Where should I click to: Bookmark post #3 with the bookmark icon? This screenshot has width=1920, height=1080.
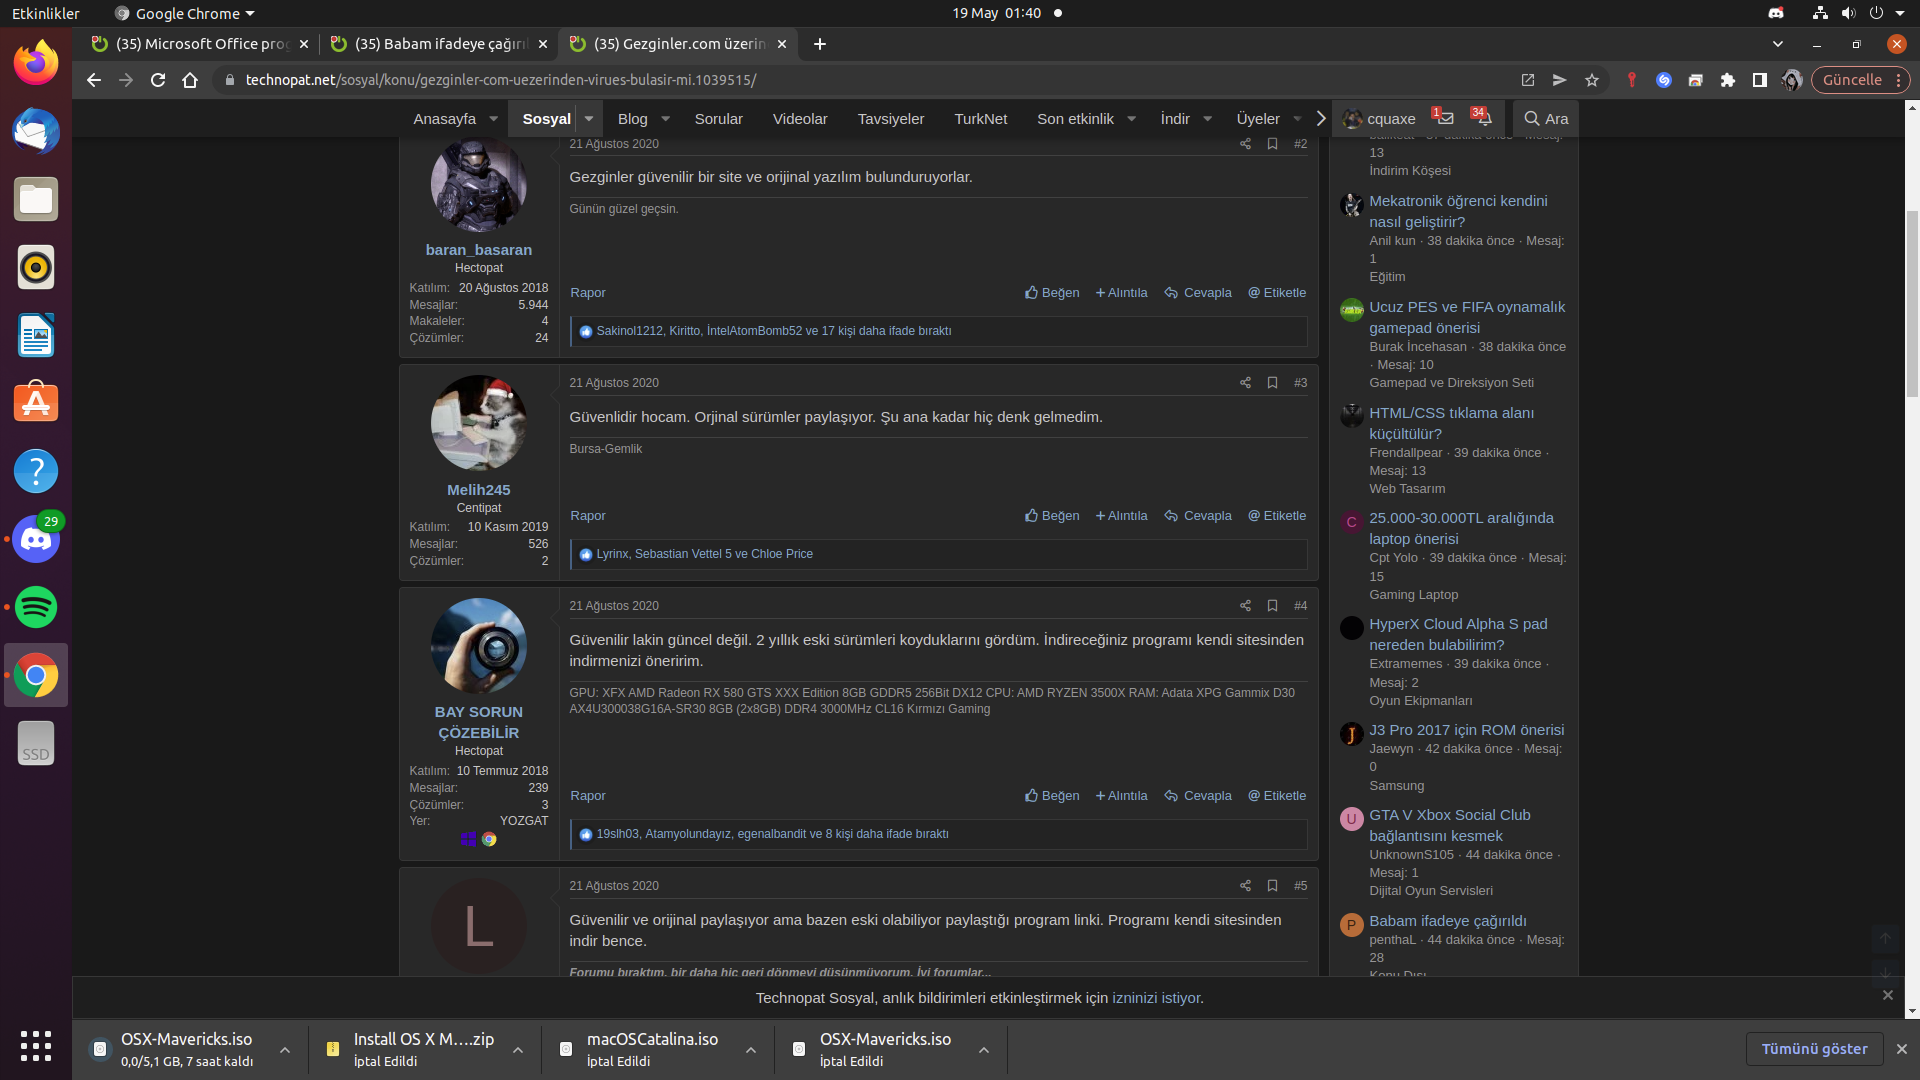point(1272,383)
